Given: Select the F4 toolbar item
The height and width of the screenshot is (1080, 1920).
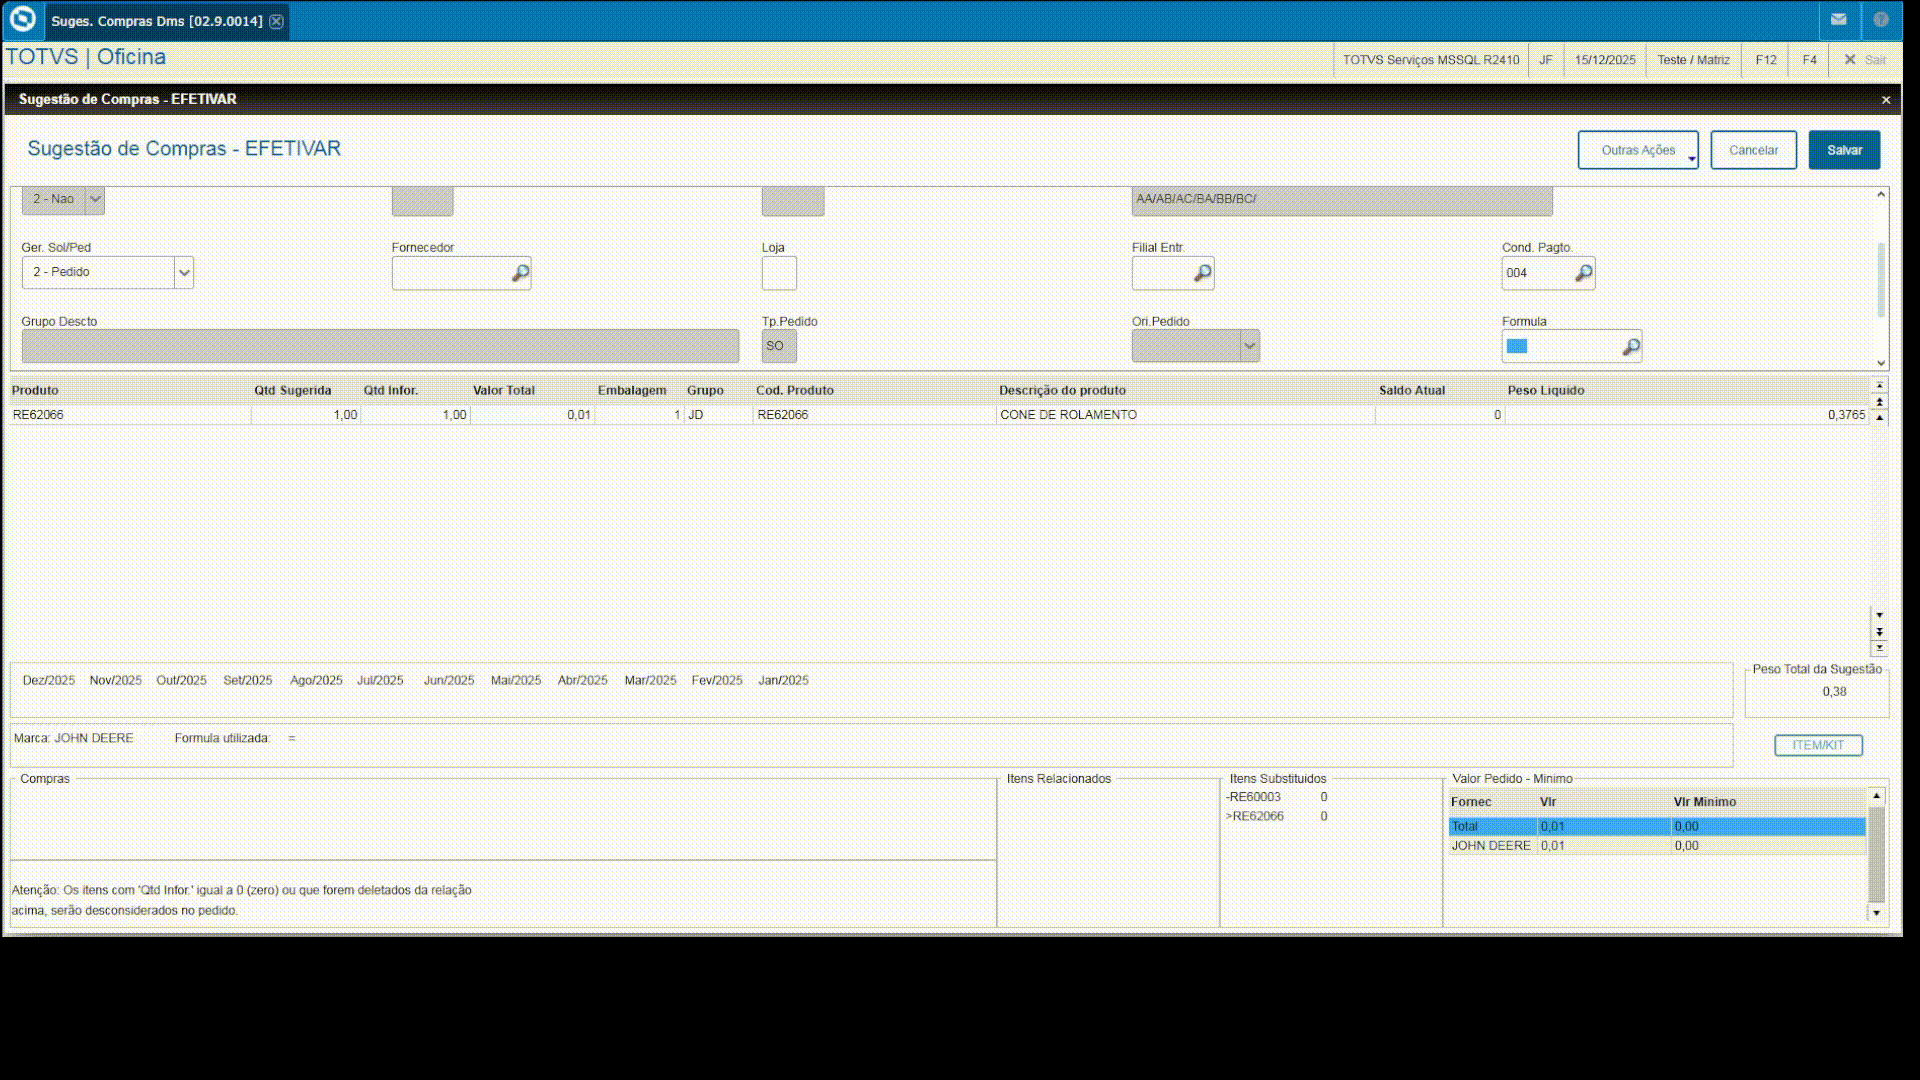Looking at the screenshot, I should point(1808,60).
